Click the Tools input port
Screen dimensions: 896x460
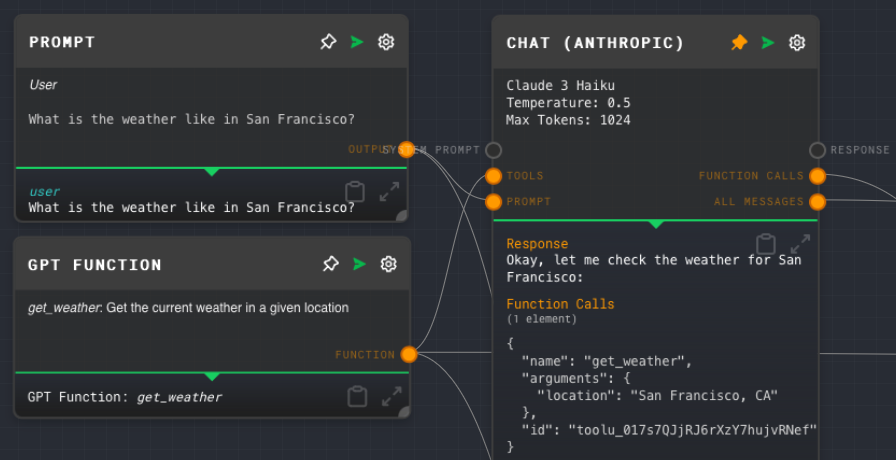tap(494, 176)
